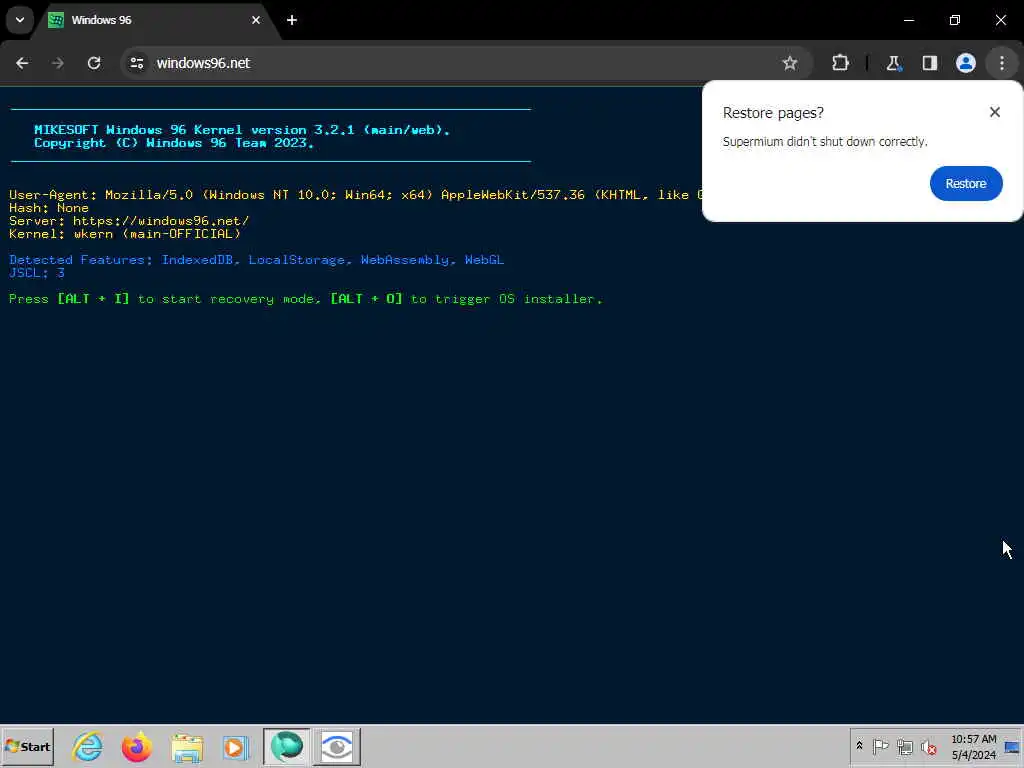The width and height of the screenshot is (1024, 768).
Task: Click the 'Hash: None' line
Action: click(49, 208)
